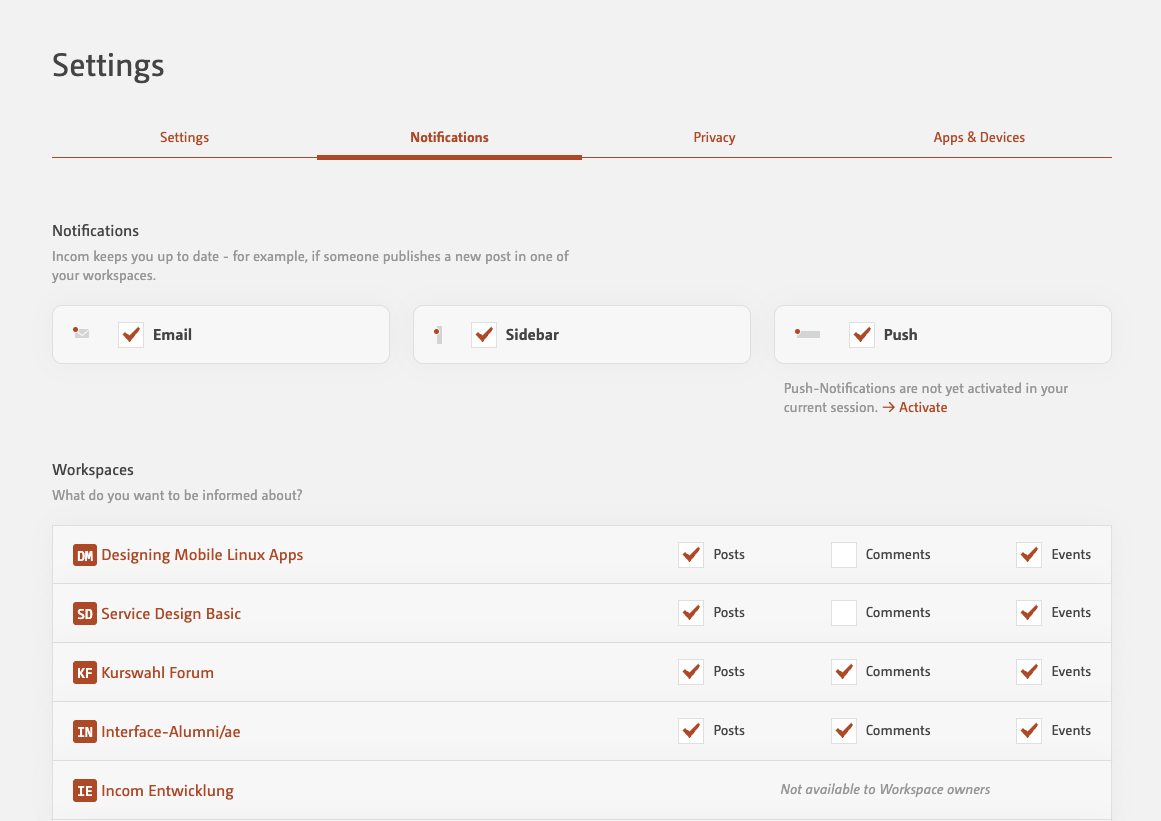
Task: Disable Email notifications checkbox
Action: [131, 335]
